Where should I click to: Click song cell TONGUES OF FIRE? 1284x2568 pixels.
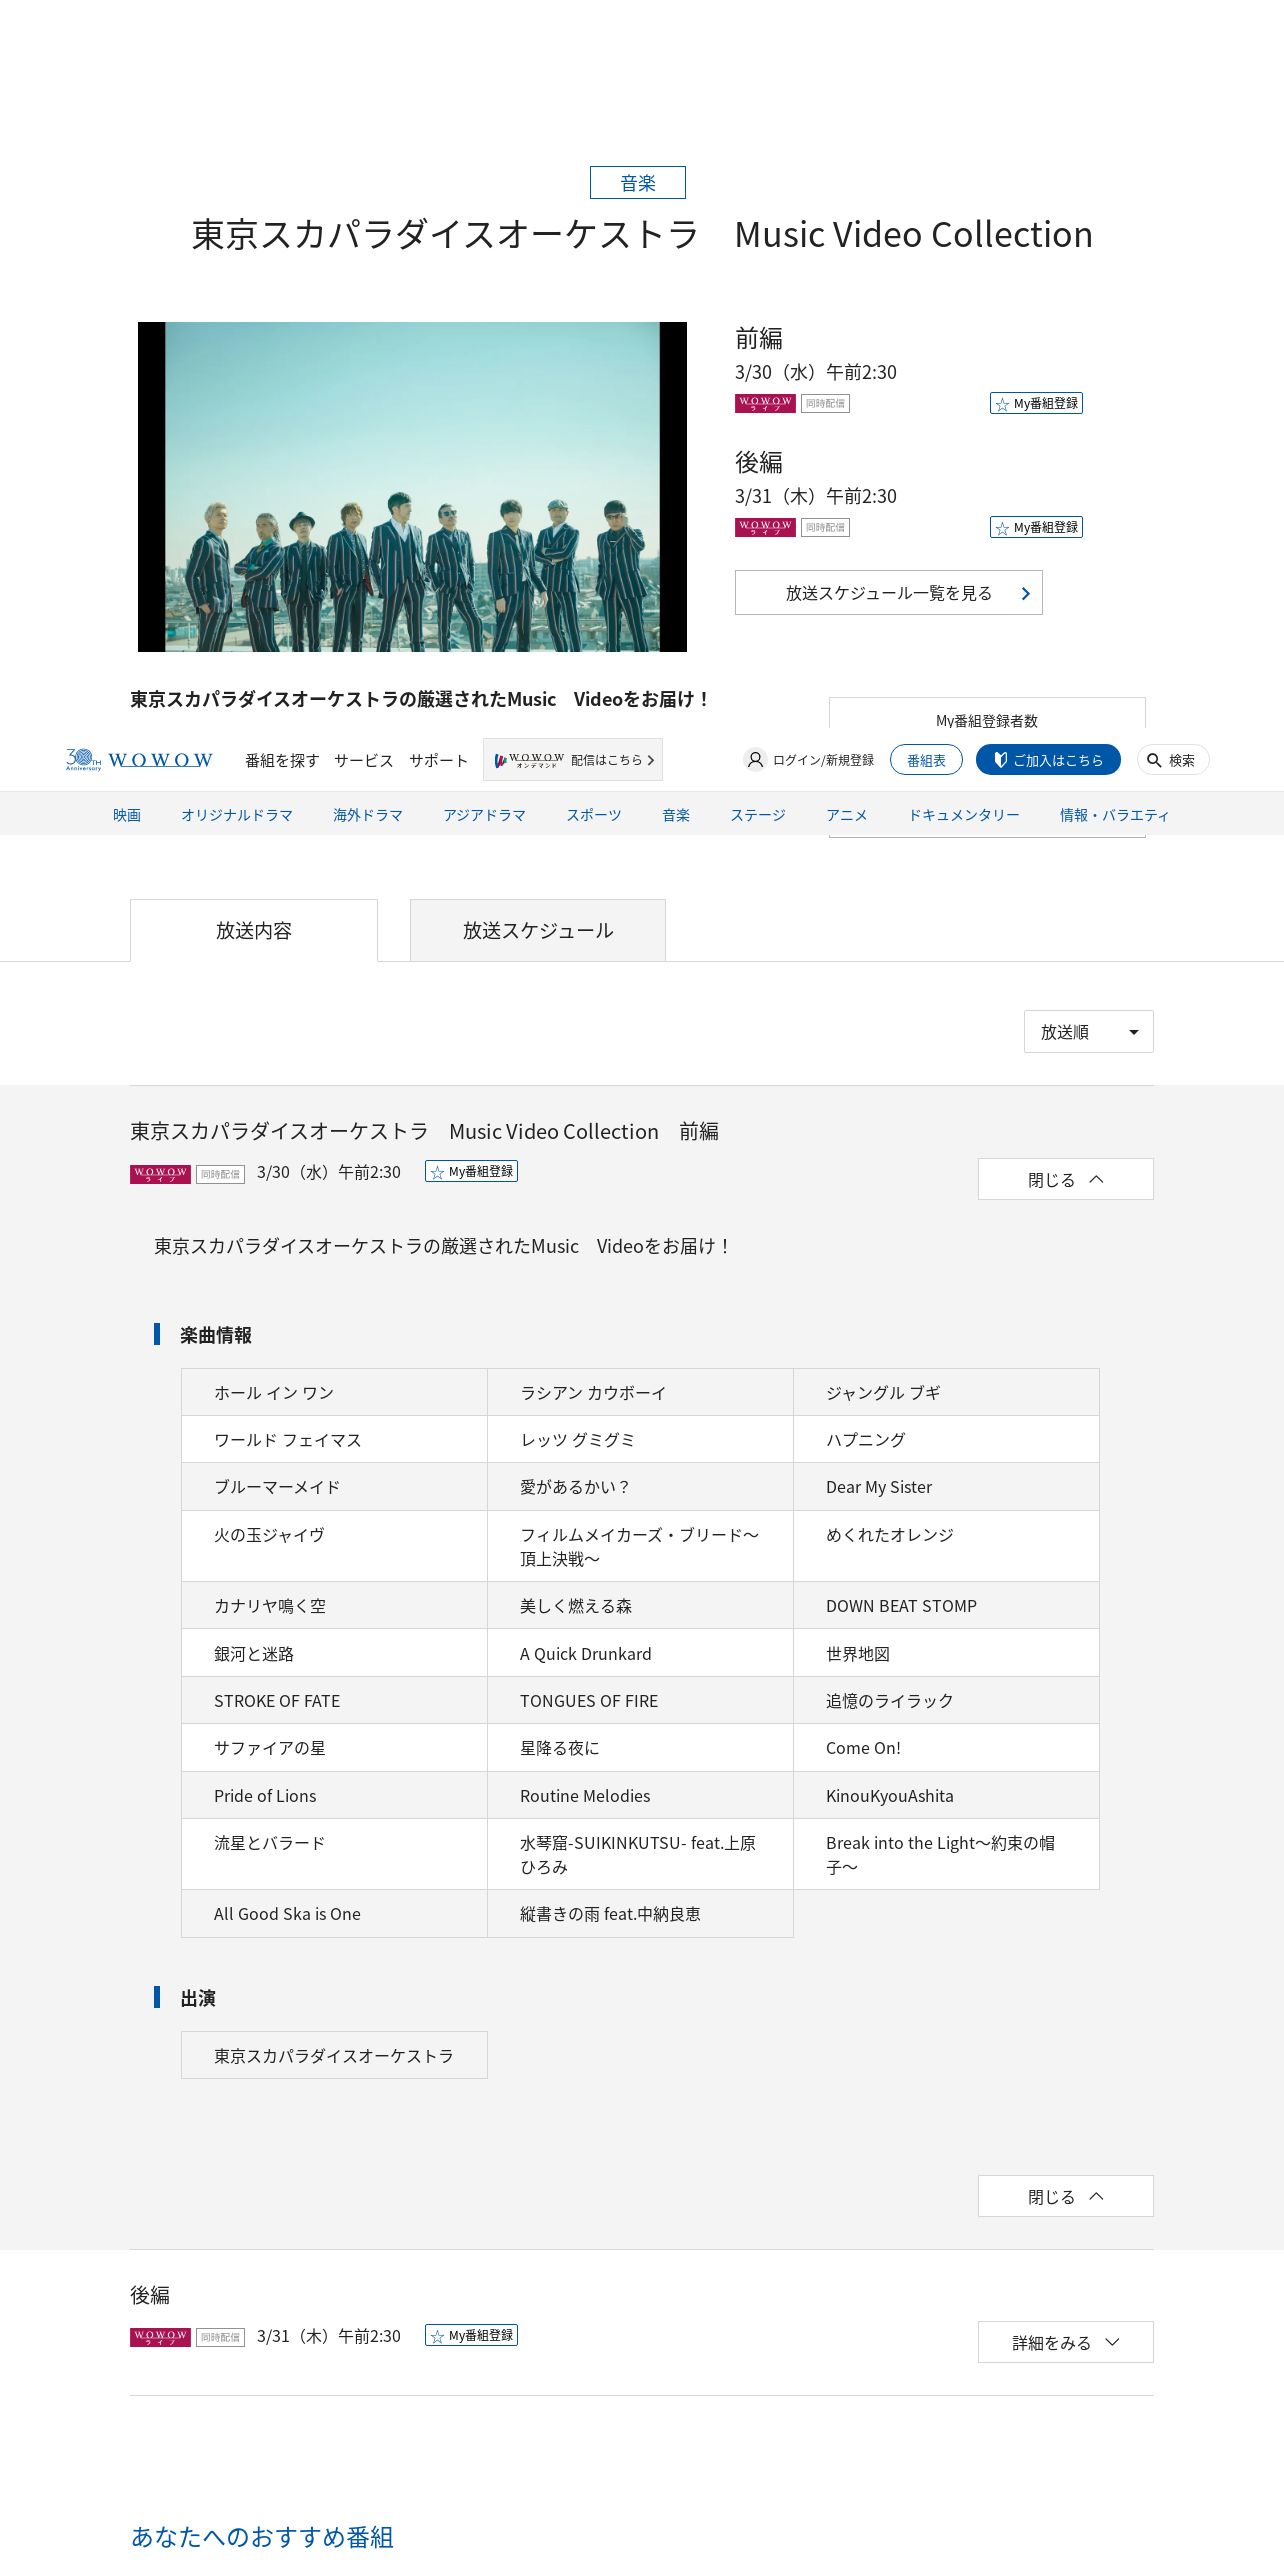click(640, 1701)
